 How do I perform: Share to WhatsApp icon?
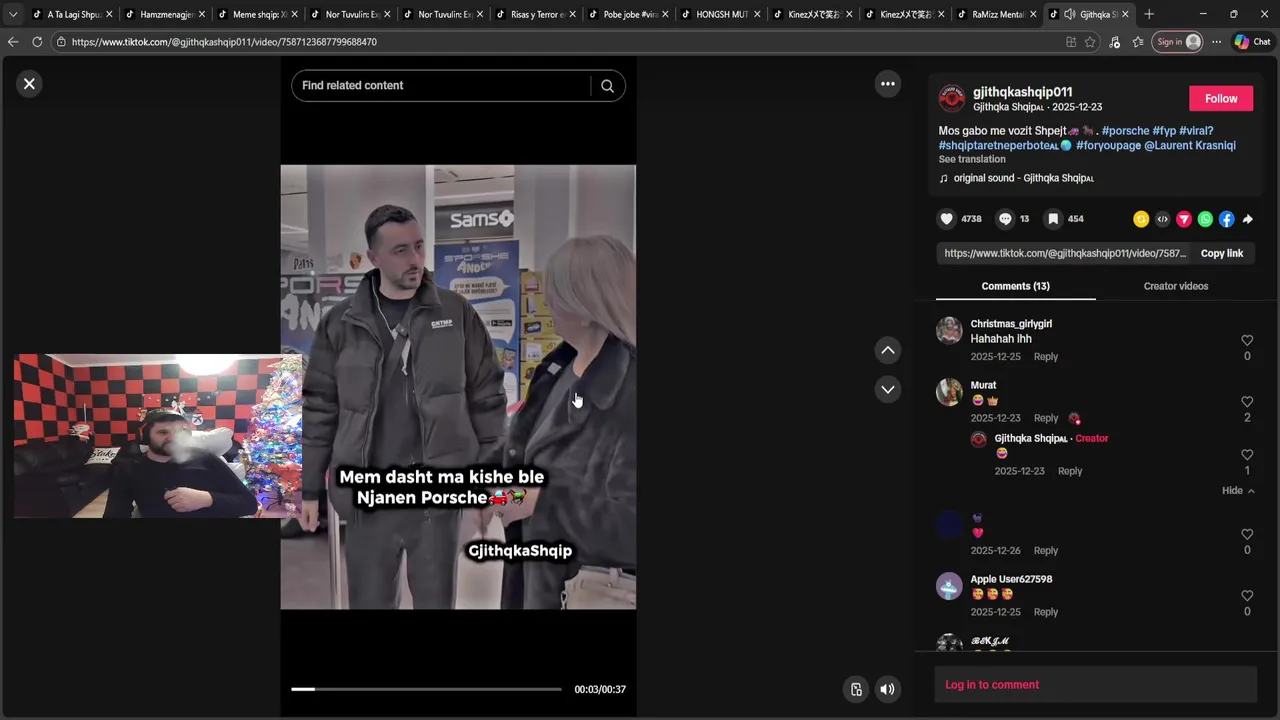(x=1205, y=219)
